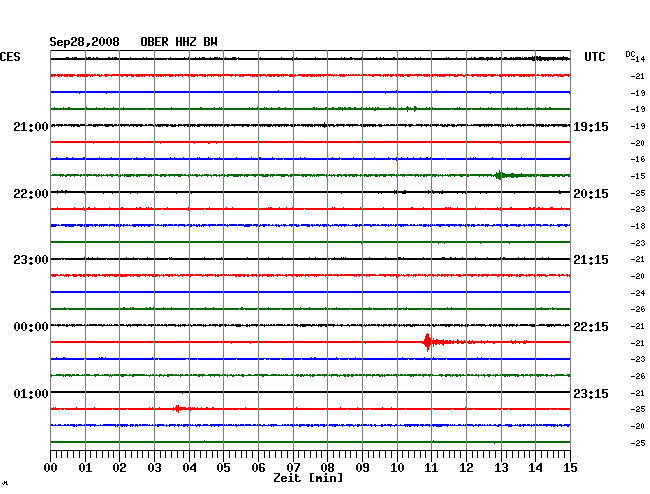Click the small red seismic event before minute 04
Screen dimensions: 650x494
(178, 409)
